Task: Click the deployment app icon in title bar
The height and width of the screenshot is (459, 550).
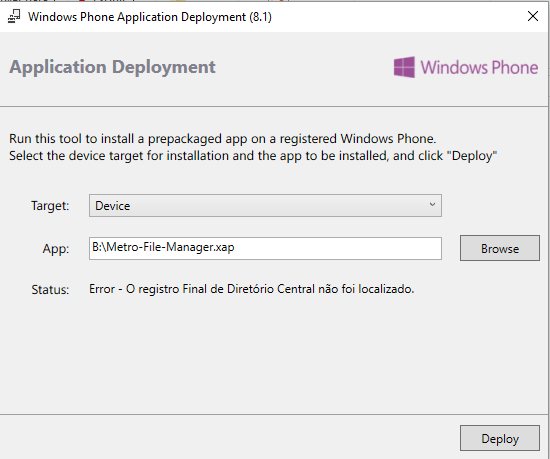Action: pyautogui.click(x=14, y=16)
